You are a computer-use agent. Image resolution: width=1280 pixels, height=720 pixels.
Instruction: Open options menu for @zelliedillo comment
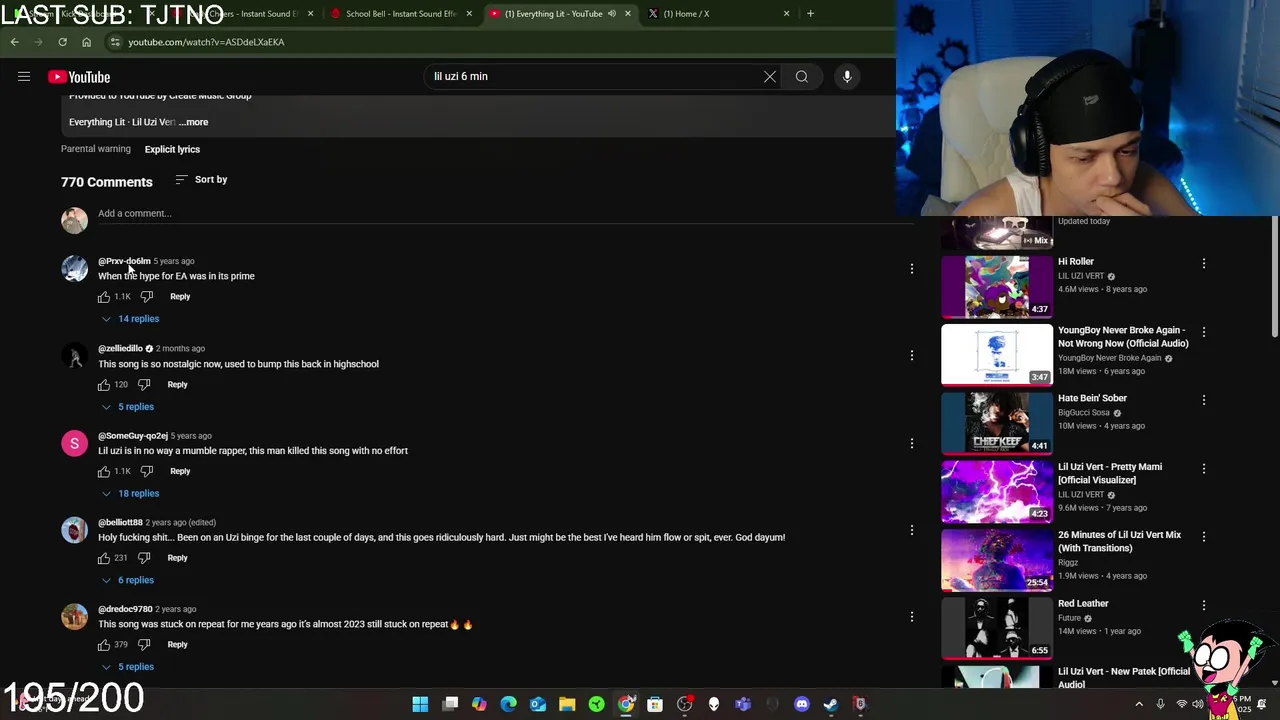click(912, 355)
